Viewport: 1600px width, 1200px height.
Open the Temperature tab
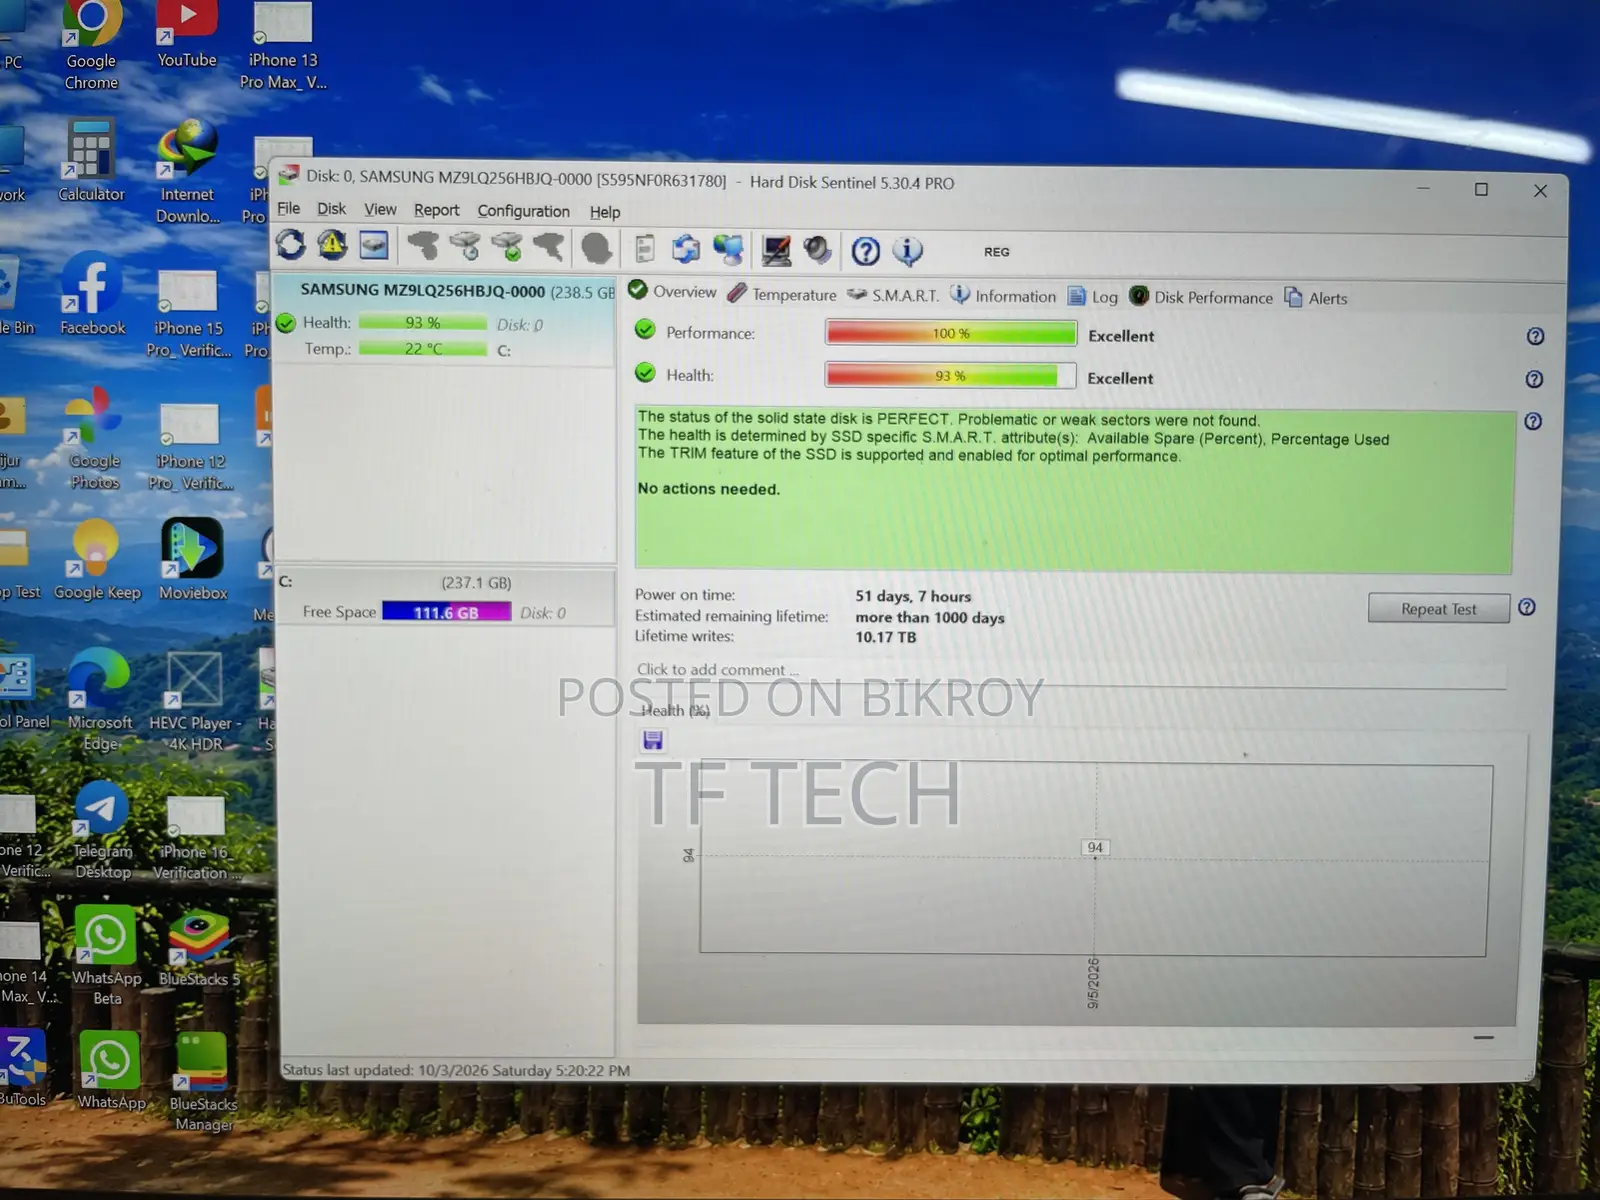pos(782,294)
